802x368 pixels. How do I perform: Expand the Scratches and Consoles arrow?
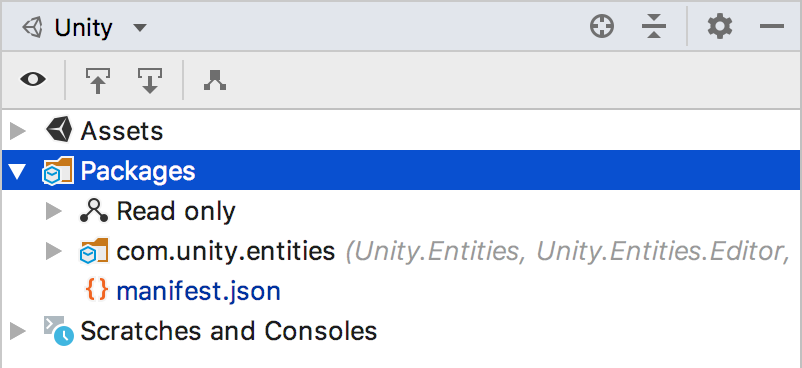click(x=18, y=331)
